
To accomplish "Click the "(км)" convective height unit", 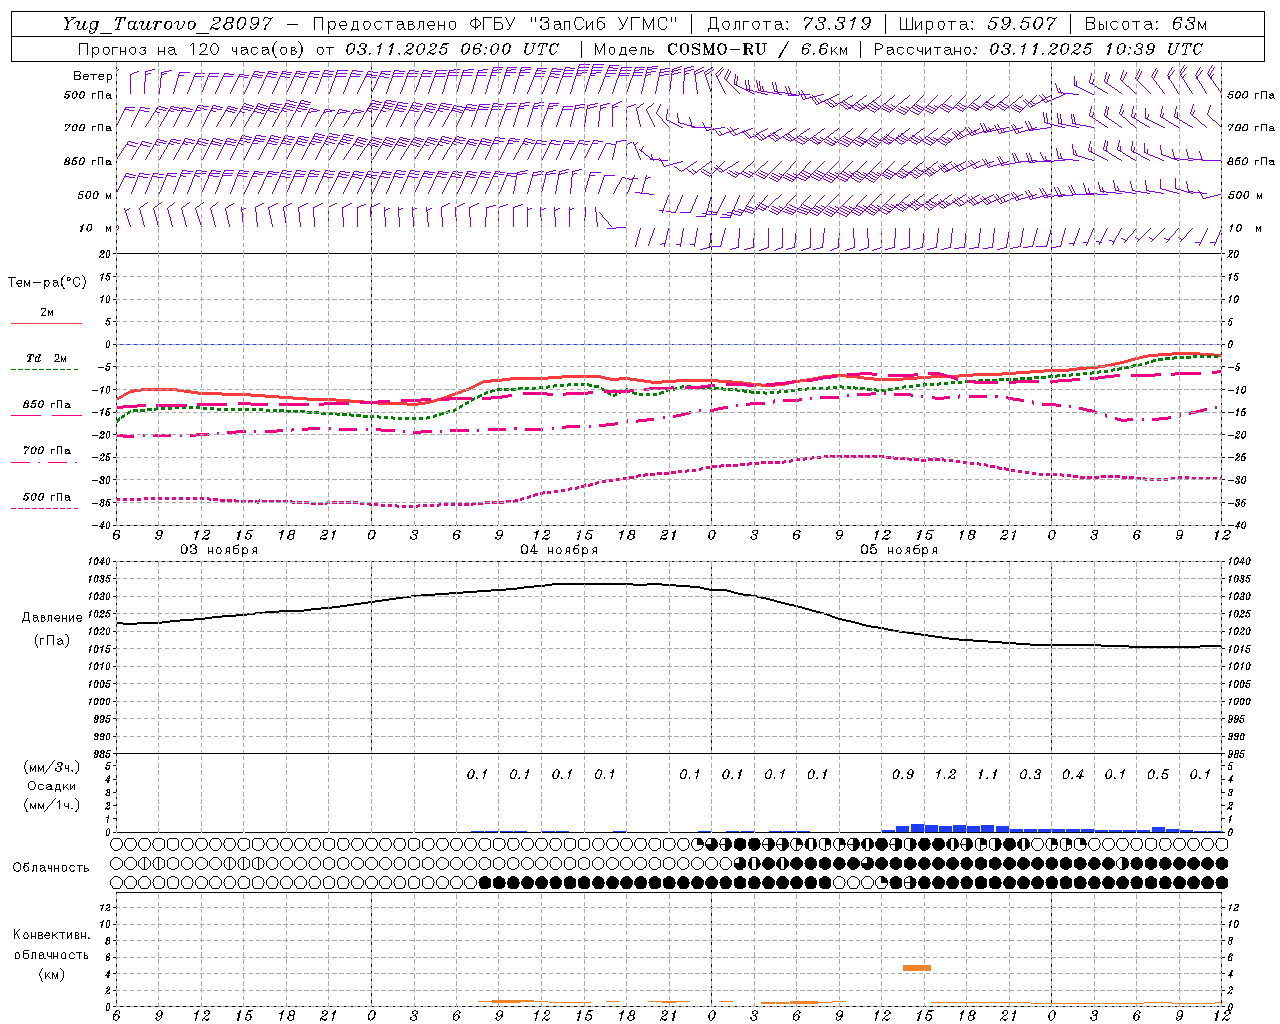I will 51,974.
